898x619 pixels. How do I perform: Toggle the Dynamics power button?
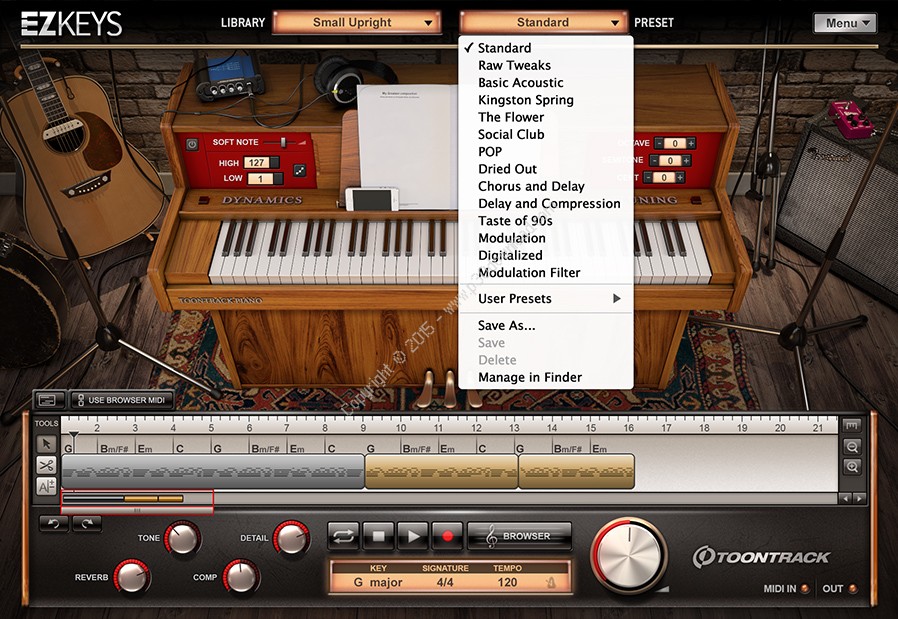pos(193,144)
